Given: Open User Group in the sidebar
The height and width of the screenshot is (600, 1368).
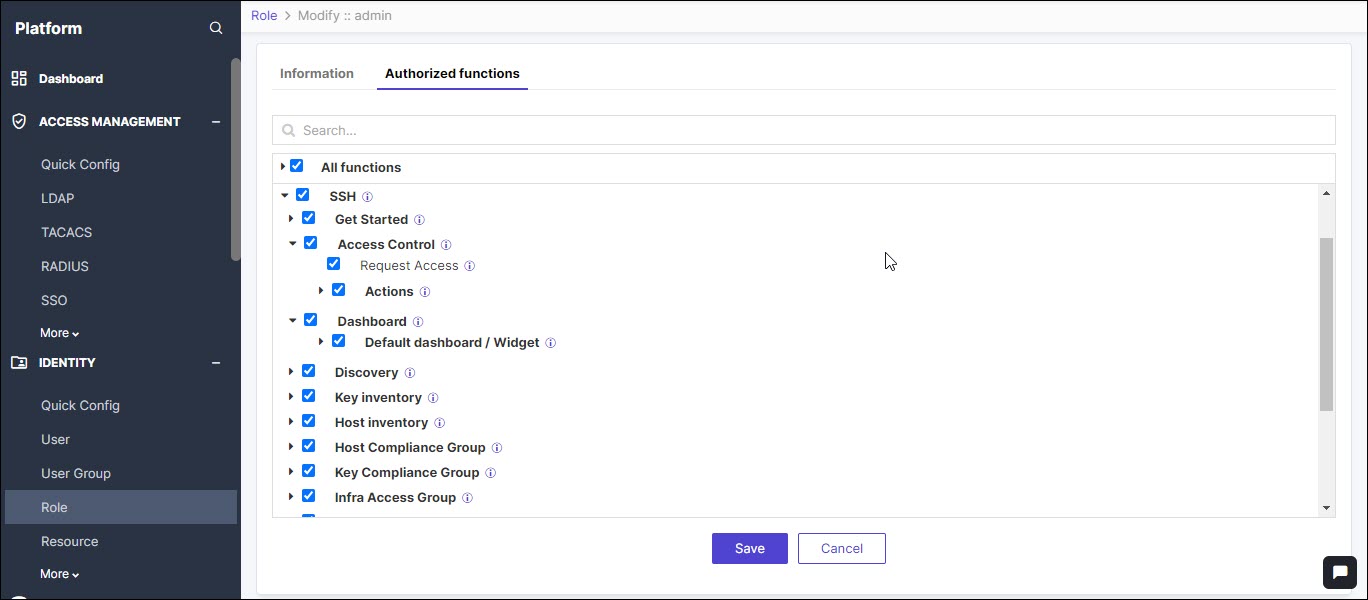Looking at the screenshot, I should pyautogui.click(x=76, y=473).
